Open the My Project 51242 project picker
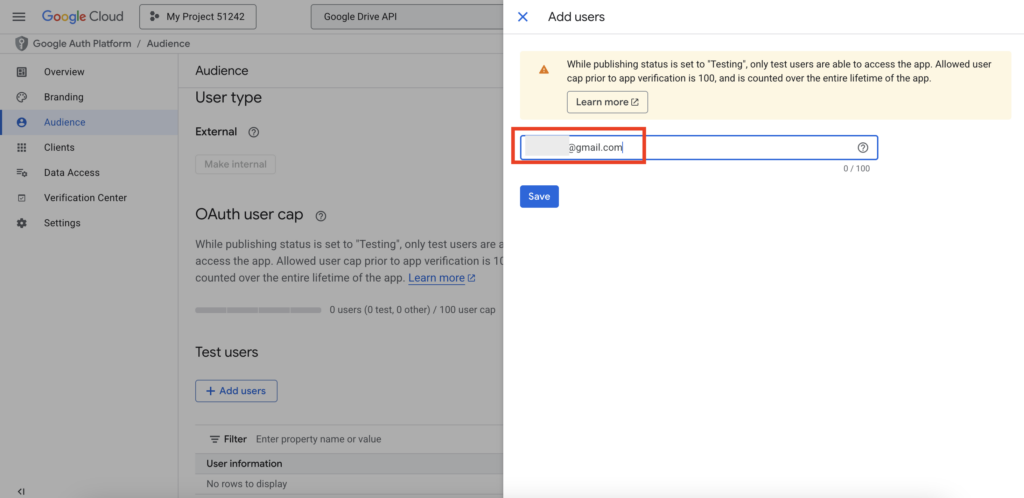The image size is (1024, 498). tap(198, 17)
